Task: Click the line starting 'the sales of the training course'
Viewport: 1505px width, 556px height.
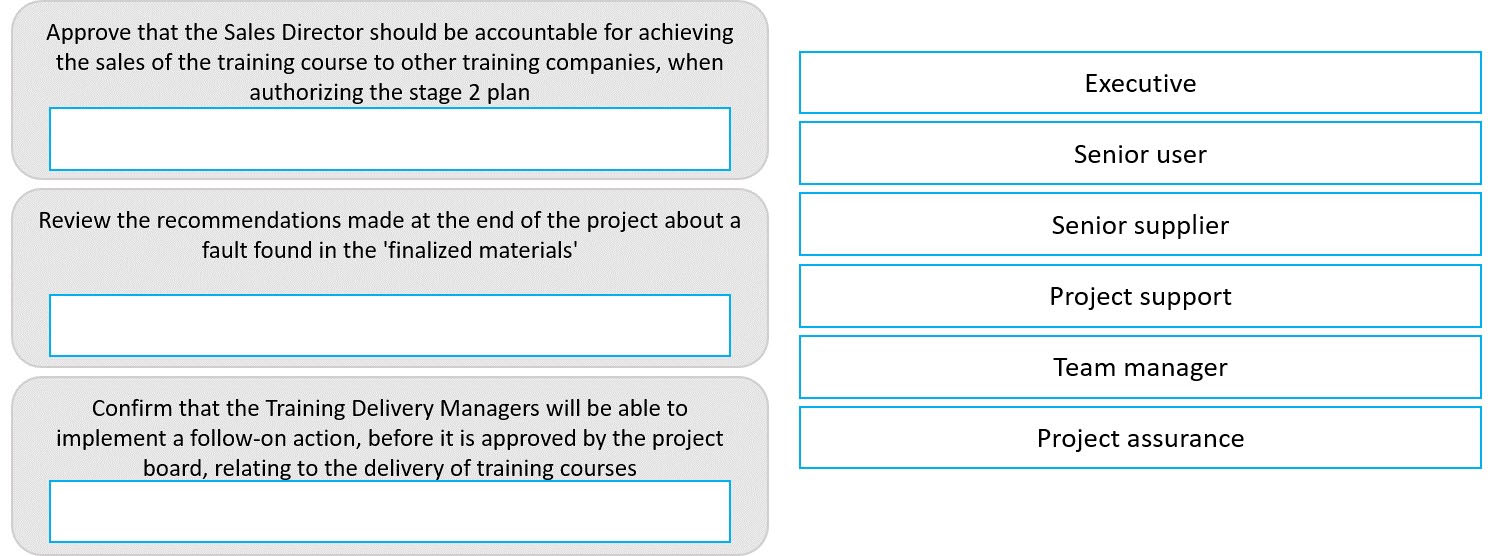Action: 390,62
